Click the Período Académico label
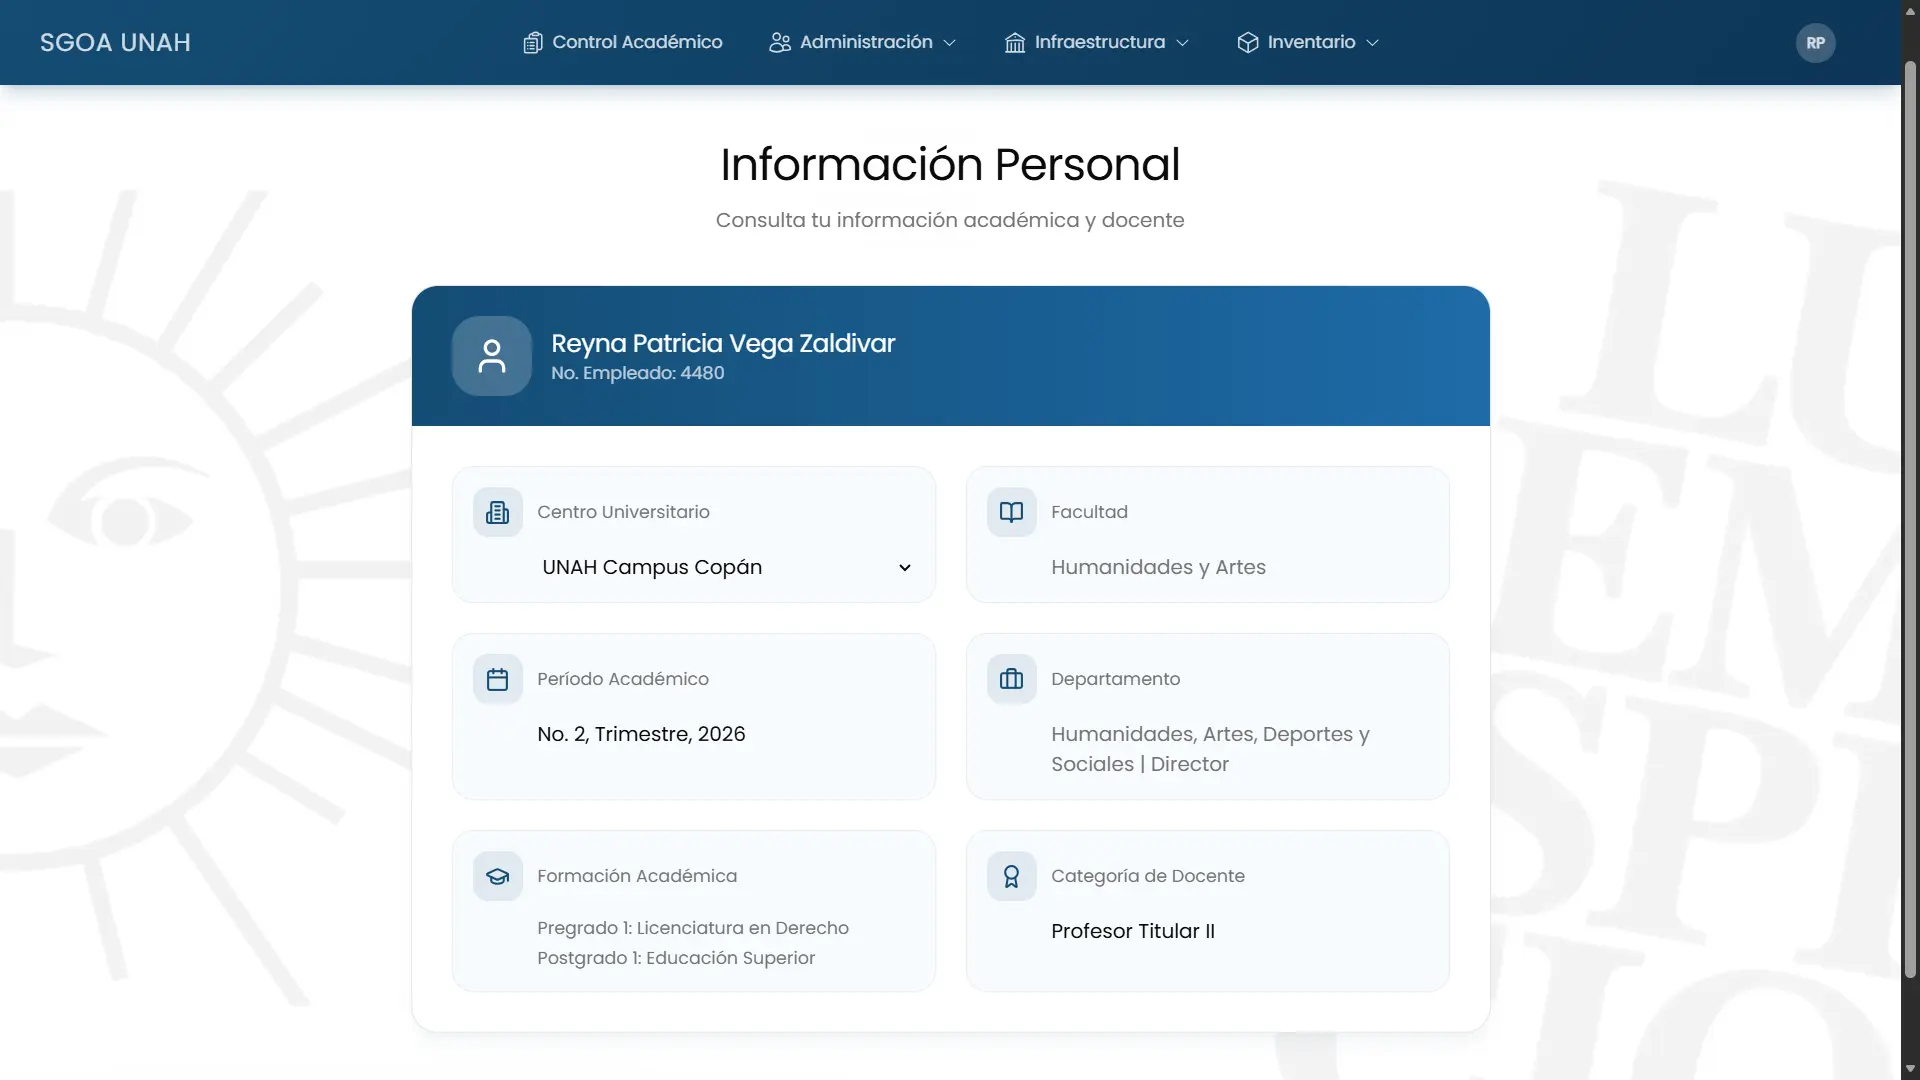Image resolution: width=1920 pixels, height=1080 pixels. point(623,679)
